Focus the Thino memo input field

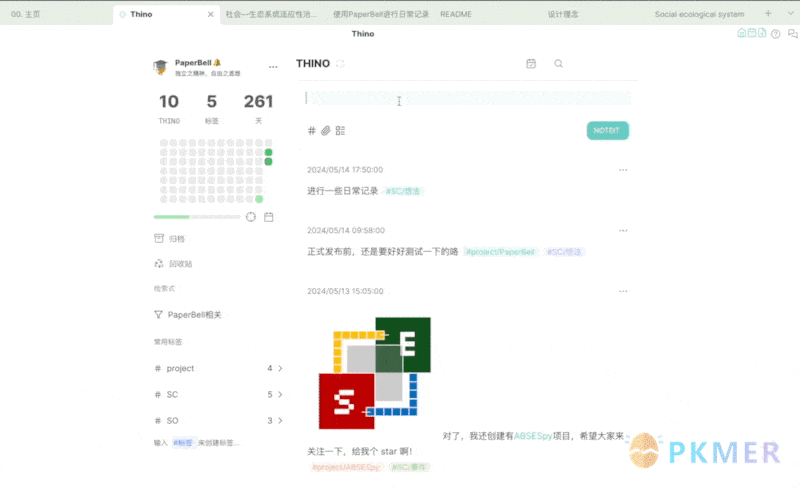click(x=468, y=99)
